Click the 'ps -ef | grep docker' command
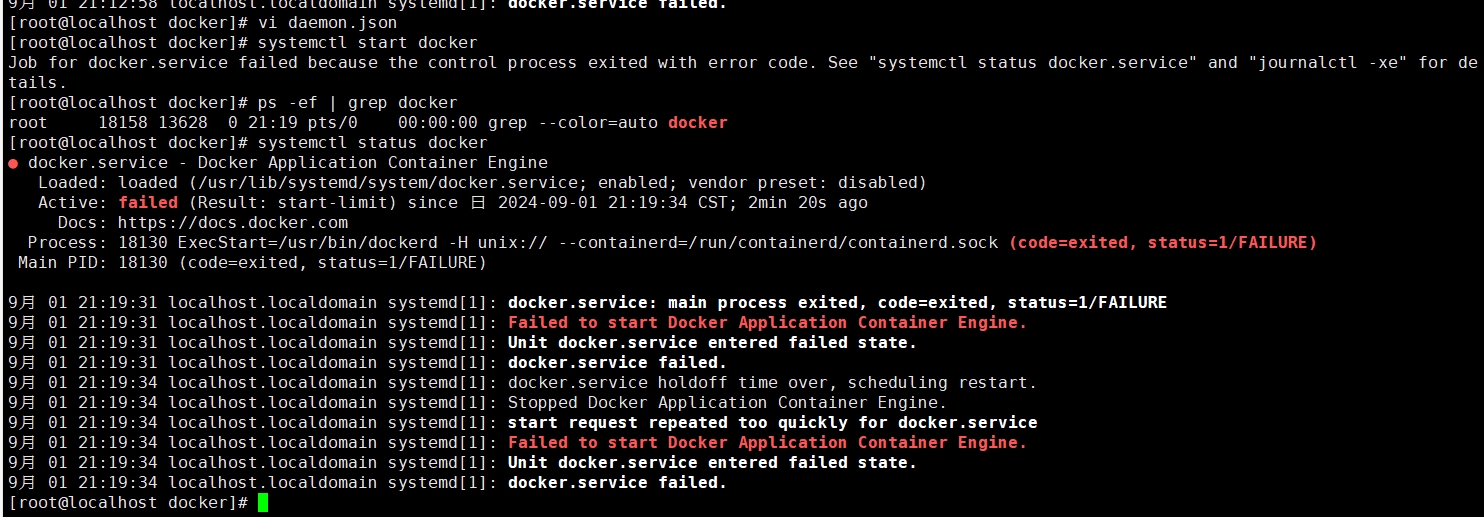The height and width of the screenshot is (517, 1484). tap(357, 102)
